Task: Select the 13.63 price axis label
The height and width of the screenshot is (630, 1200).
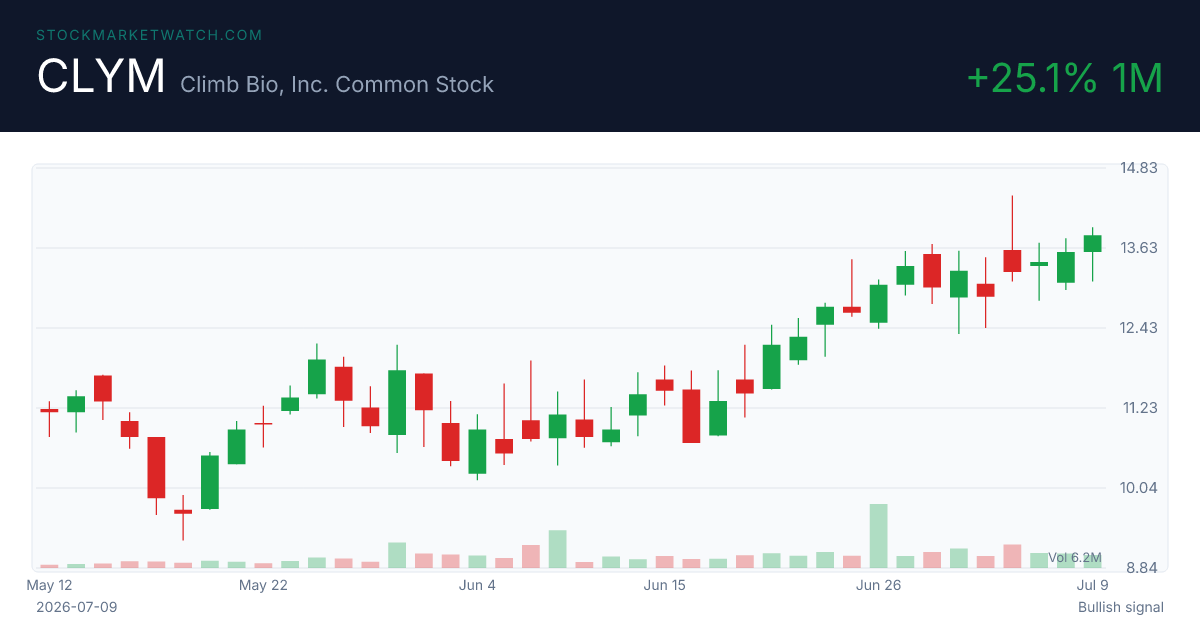Action: 1137,247
